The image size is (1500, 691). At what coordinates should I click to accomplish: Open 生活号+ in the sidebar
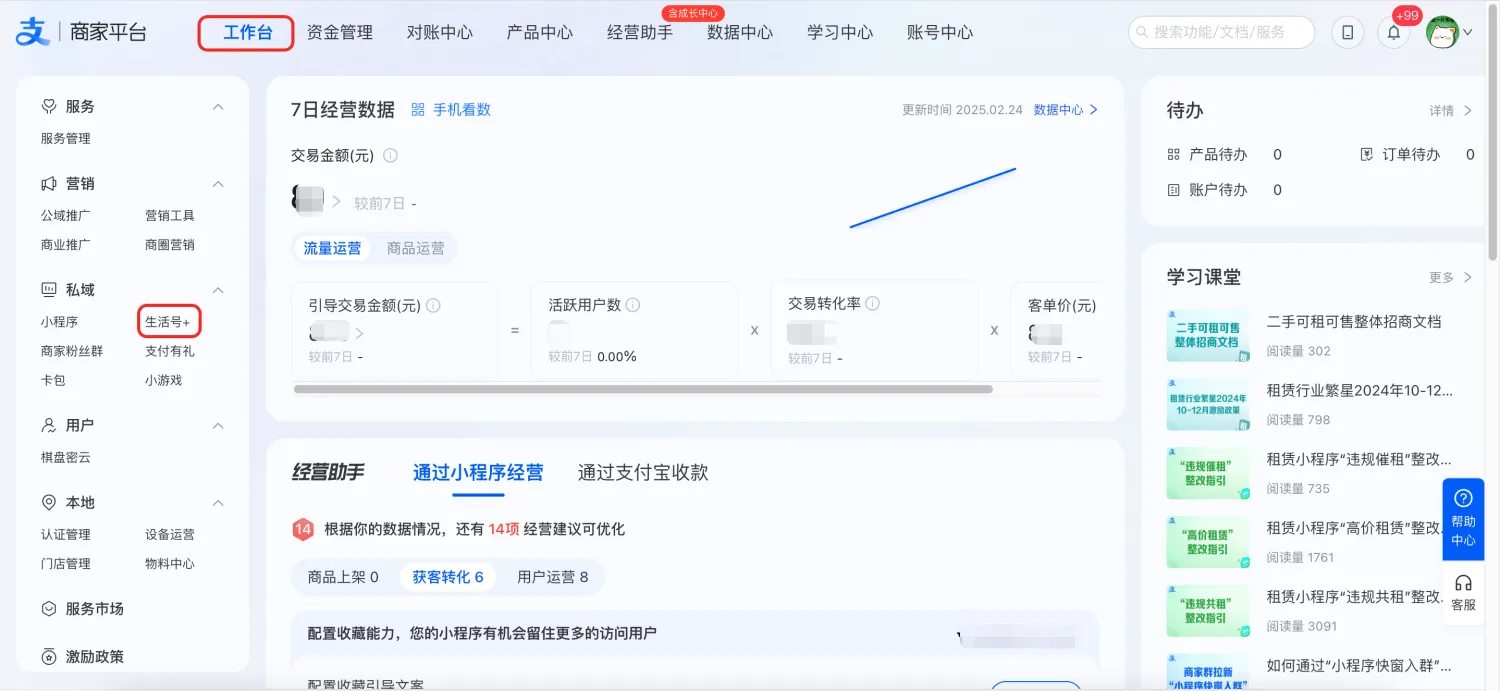coord(168,322)
